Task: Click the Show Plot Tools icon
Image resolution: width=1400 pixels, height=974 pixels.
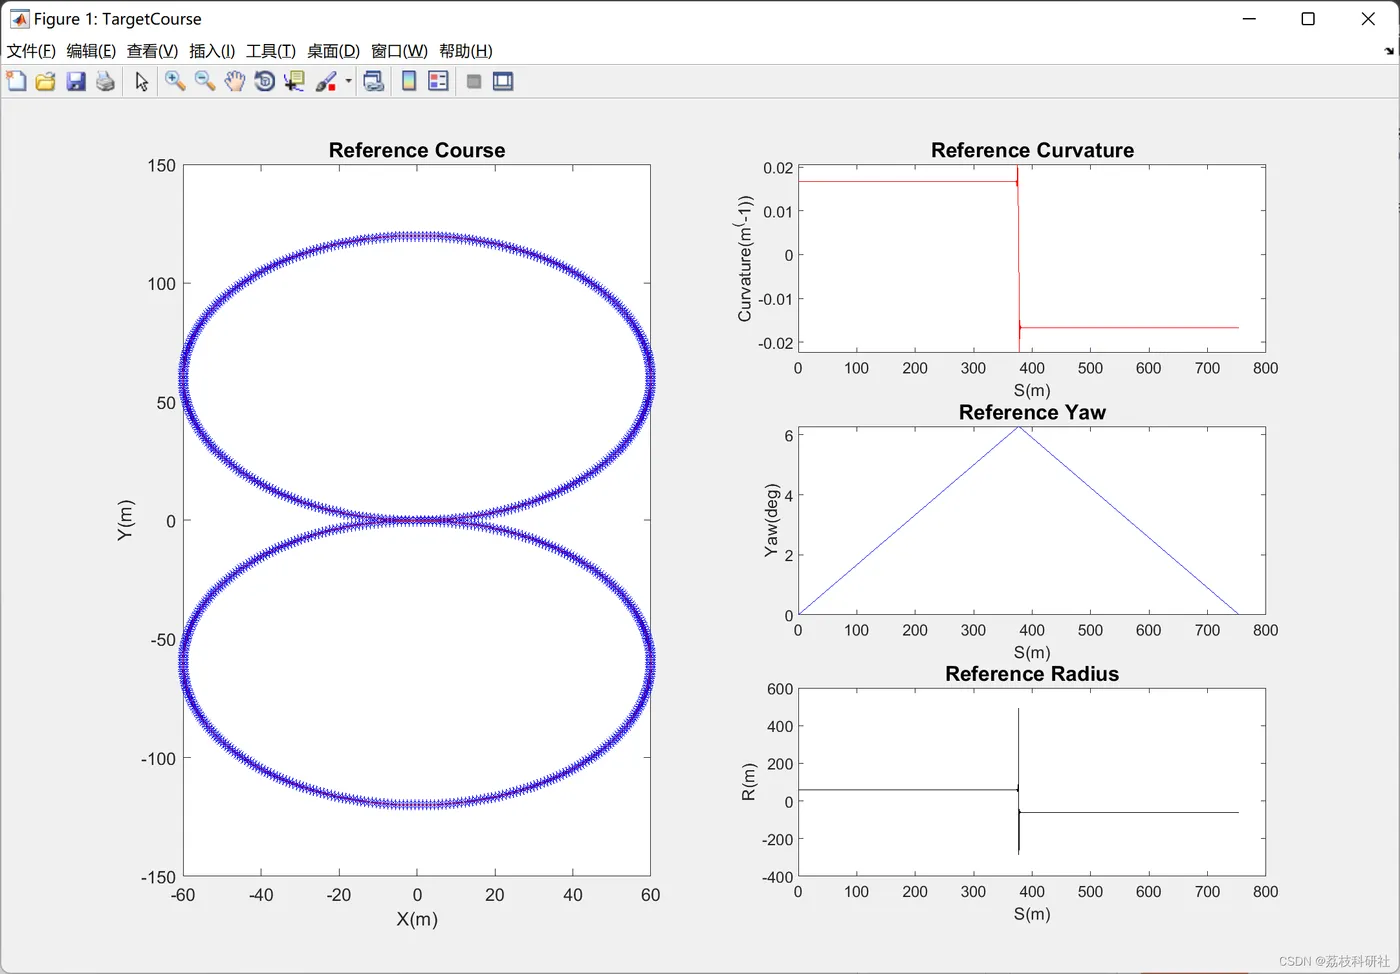Action: tap(503, 81)
